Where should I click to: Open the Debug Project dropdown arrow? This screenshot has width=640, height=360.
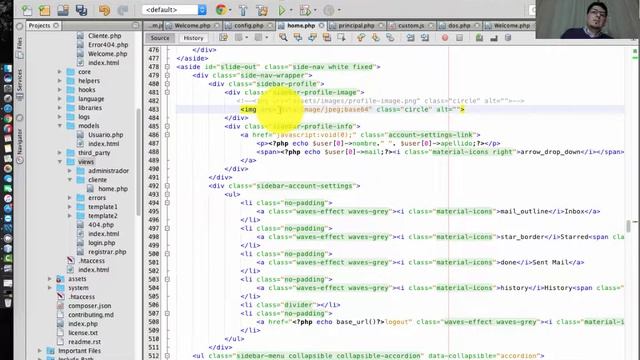click(x=315, y=10)
